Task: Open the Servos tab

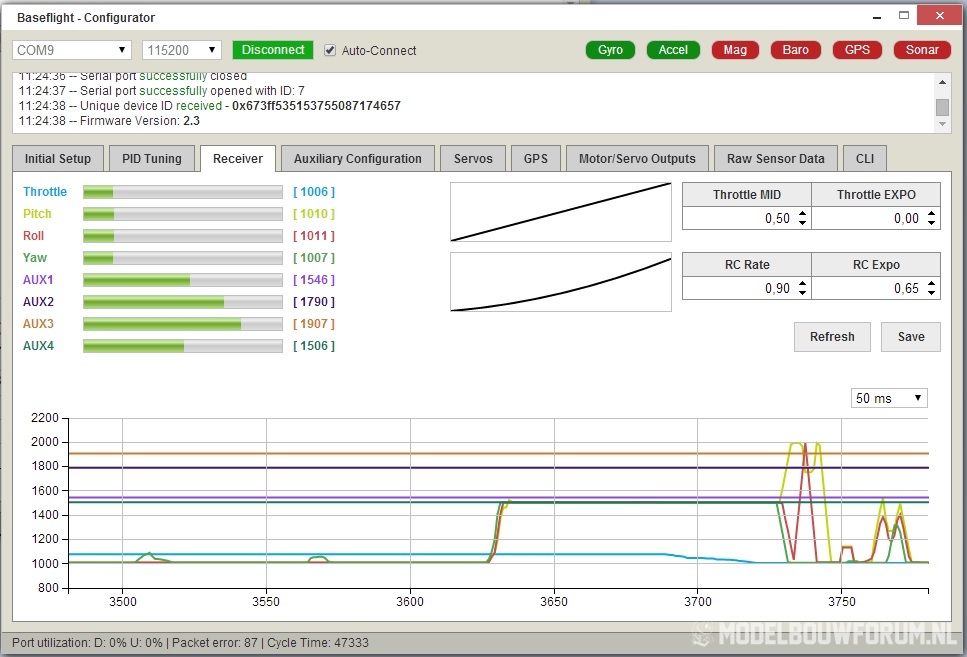Action: [x=473, y=159]
